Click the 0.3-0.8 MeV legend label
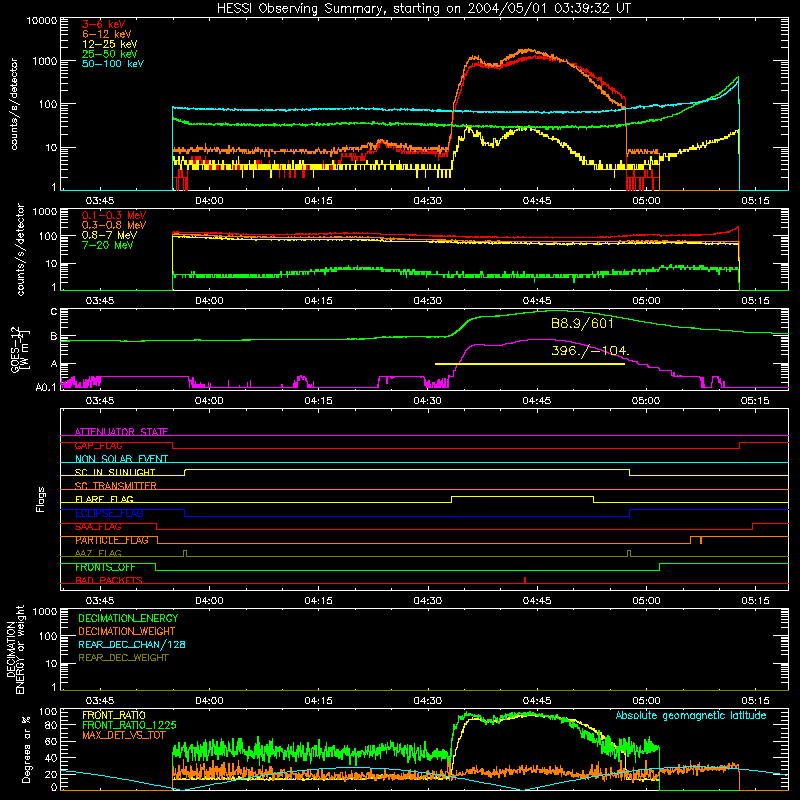800x800 pixels. pyautogui.click(x=114, y=225)
